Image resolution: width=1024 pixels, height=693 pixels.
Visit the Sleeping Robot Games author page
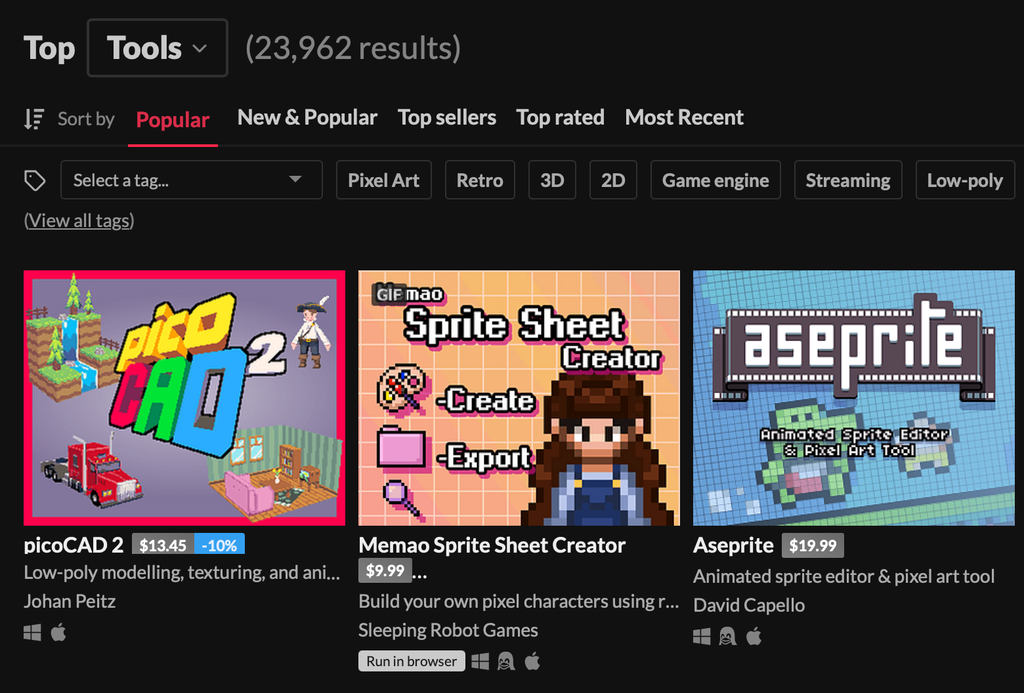448,630
